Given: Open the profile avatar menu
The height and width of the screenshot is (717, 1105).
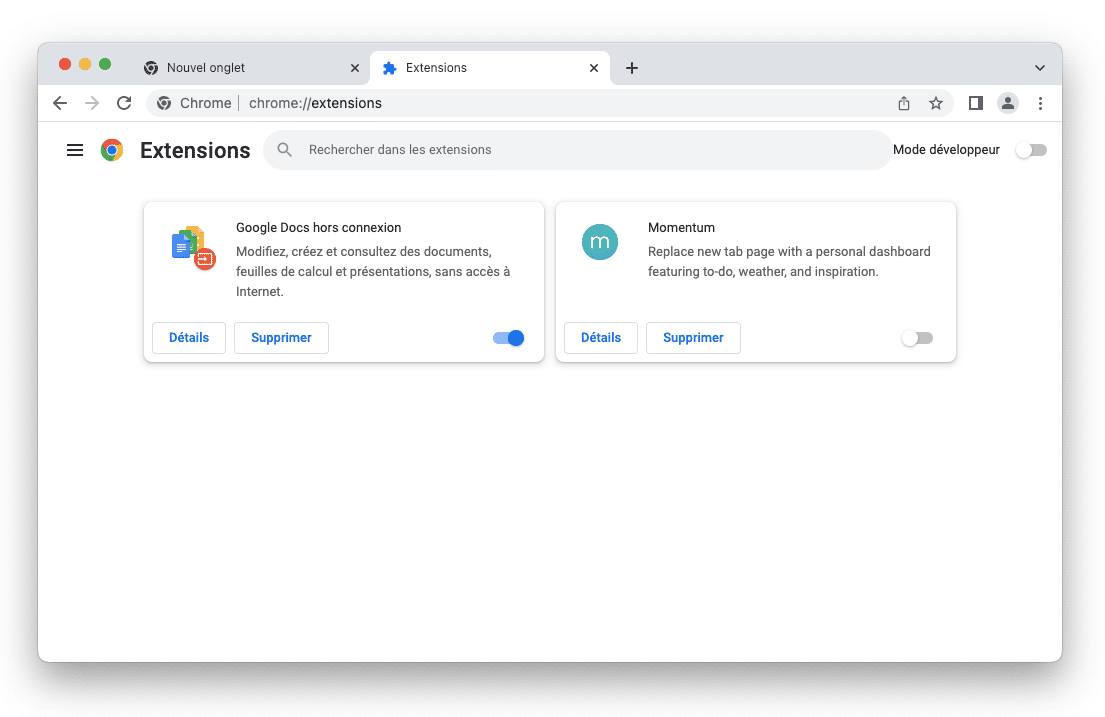Looking at the screenshot, I should (x=1008, y=103).
